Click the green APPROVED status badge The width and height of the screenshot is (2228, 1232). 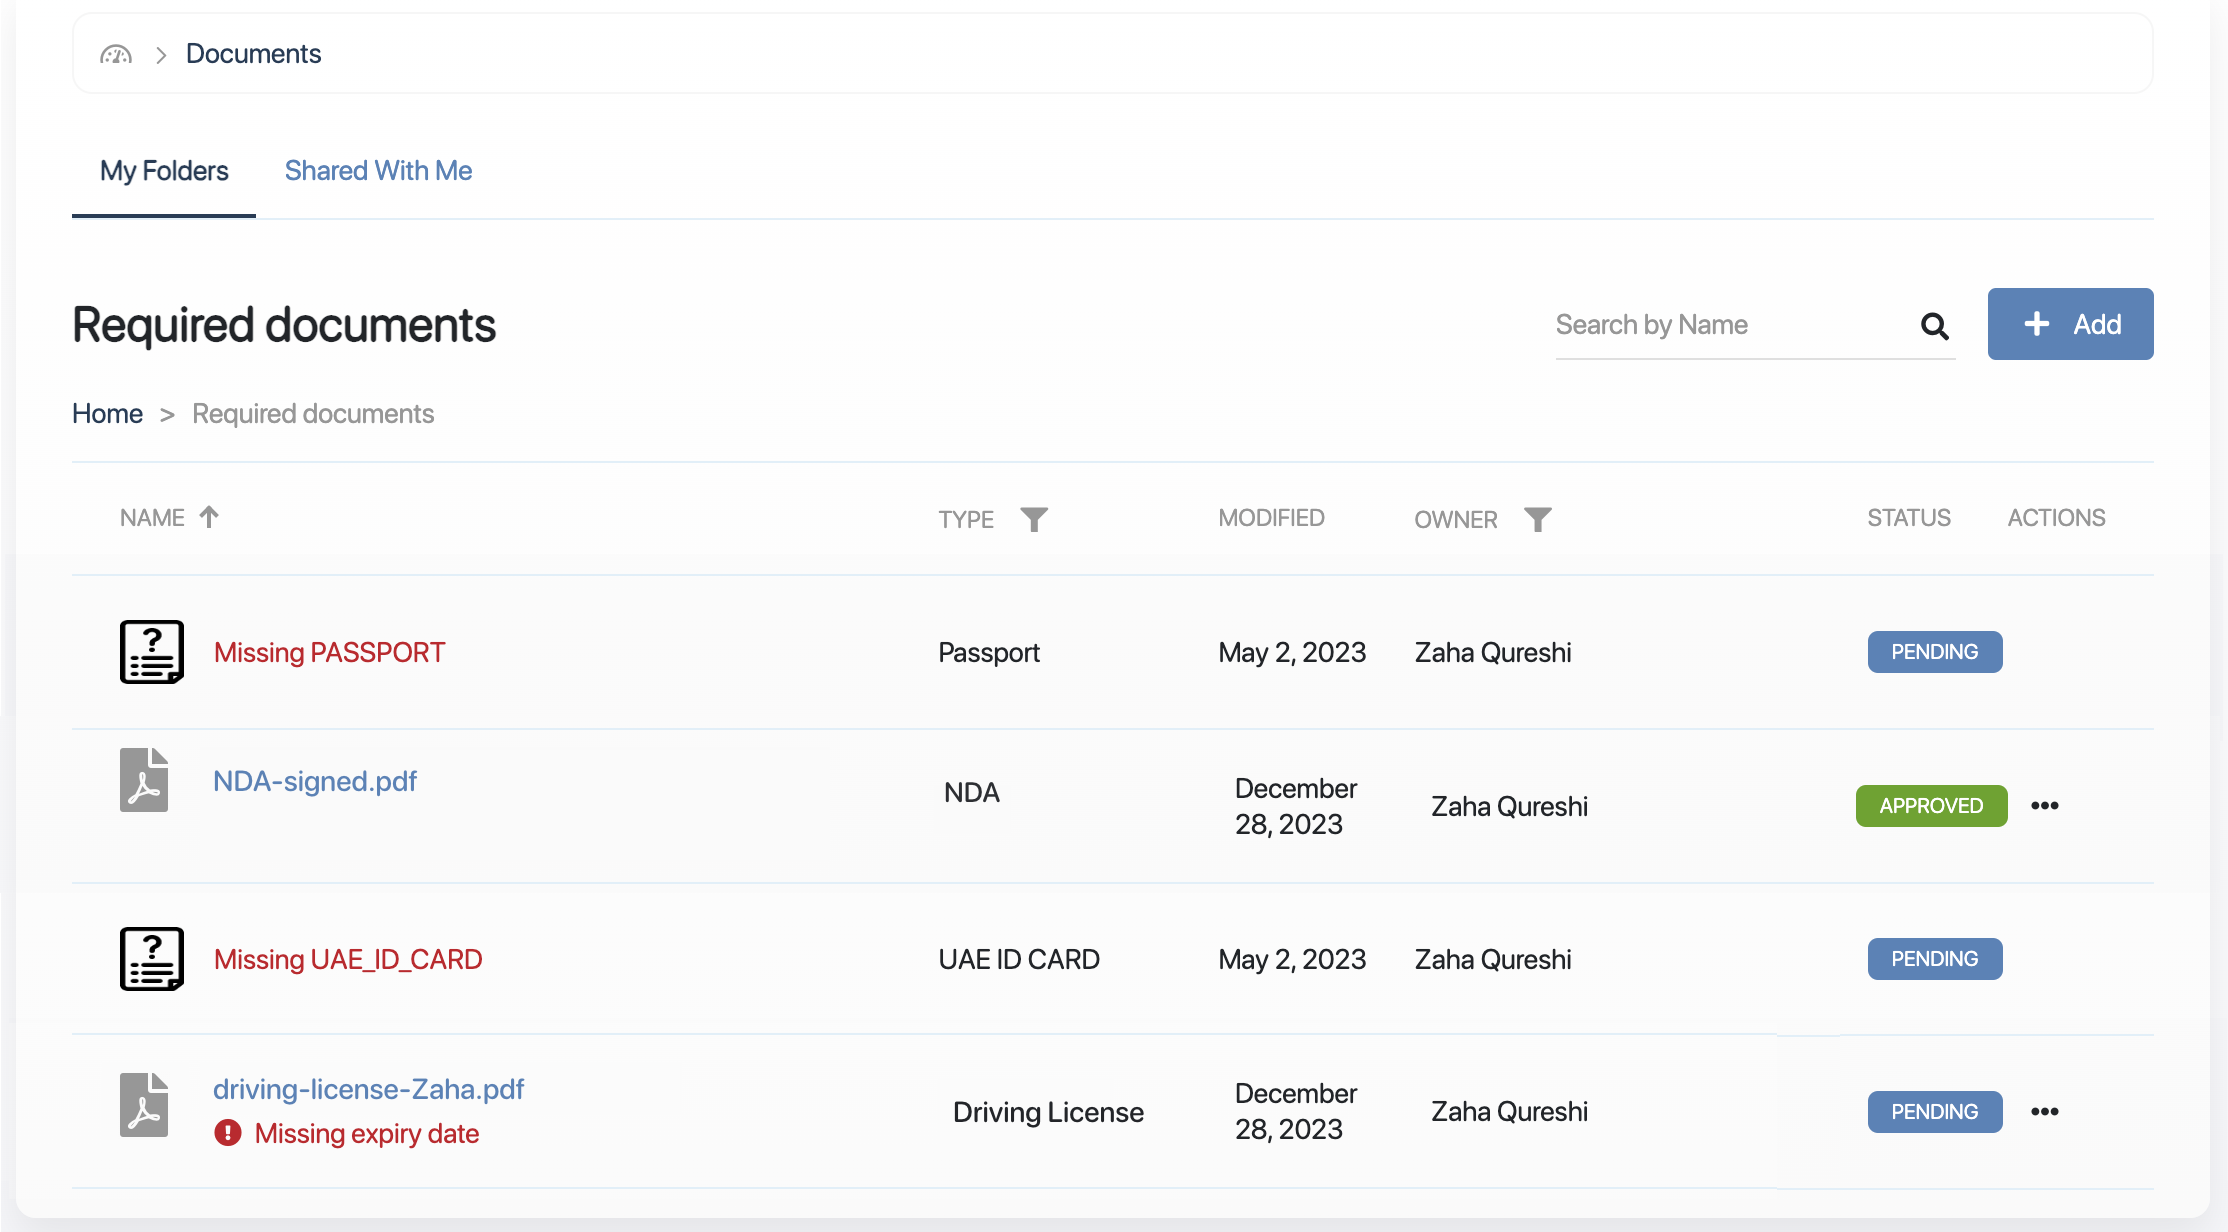pyautogui.click(x=1930, y=806)
